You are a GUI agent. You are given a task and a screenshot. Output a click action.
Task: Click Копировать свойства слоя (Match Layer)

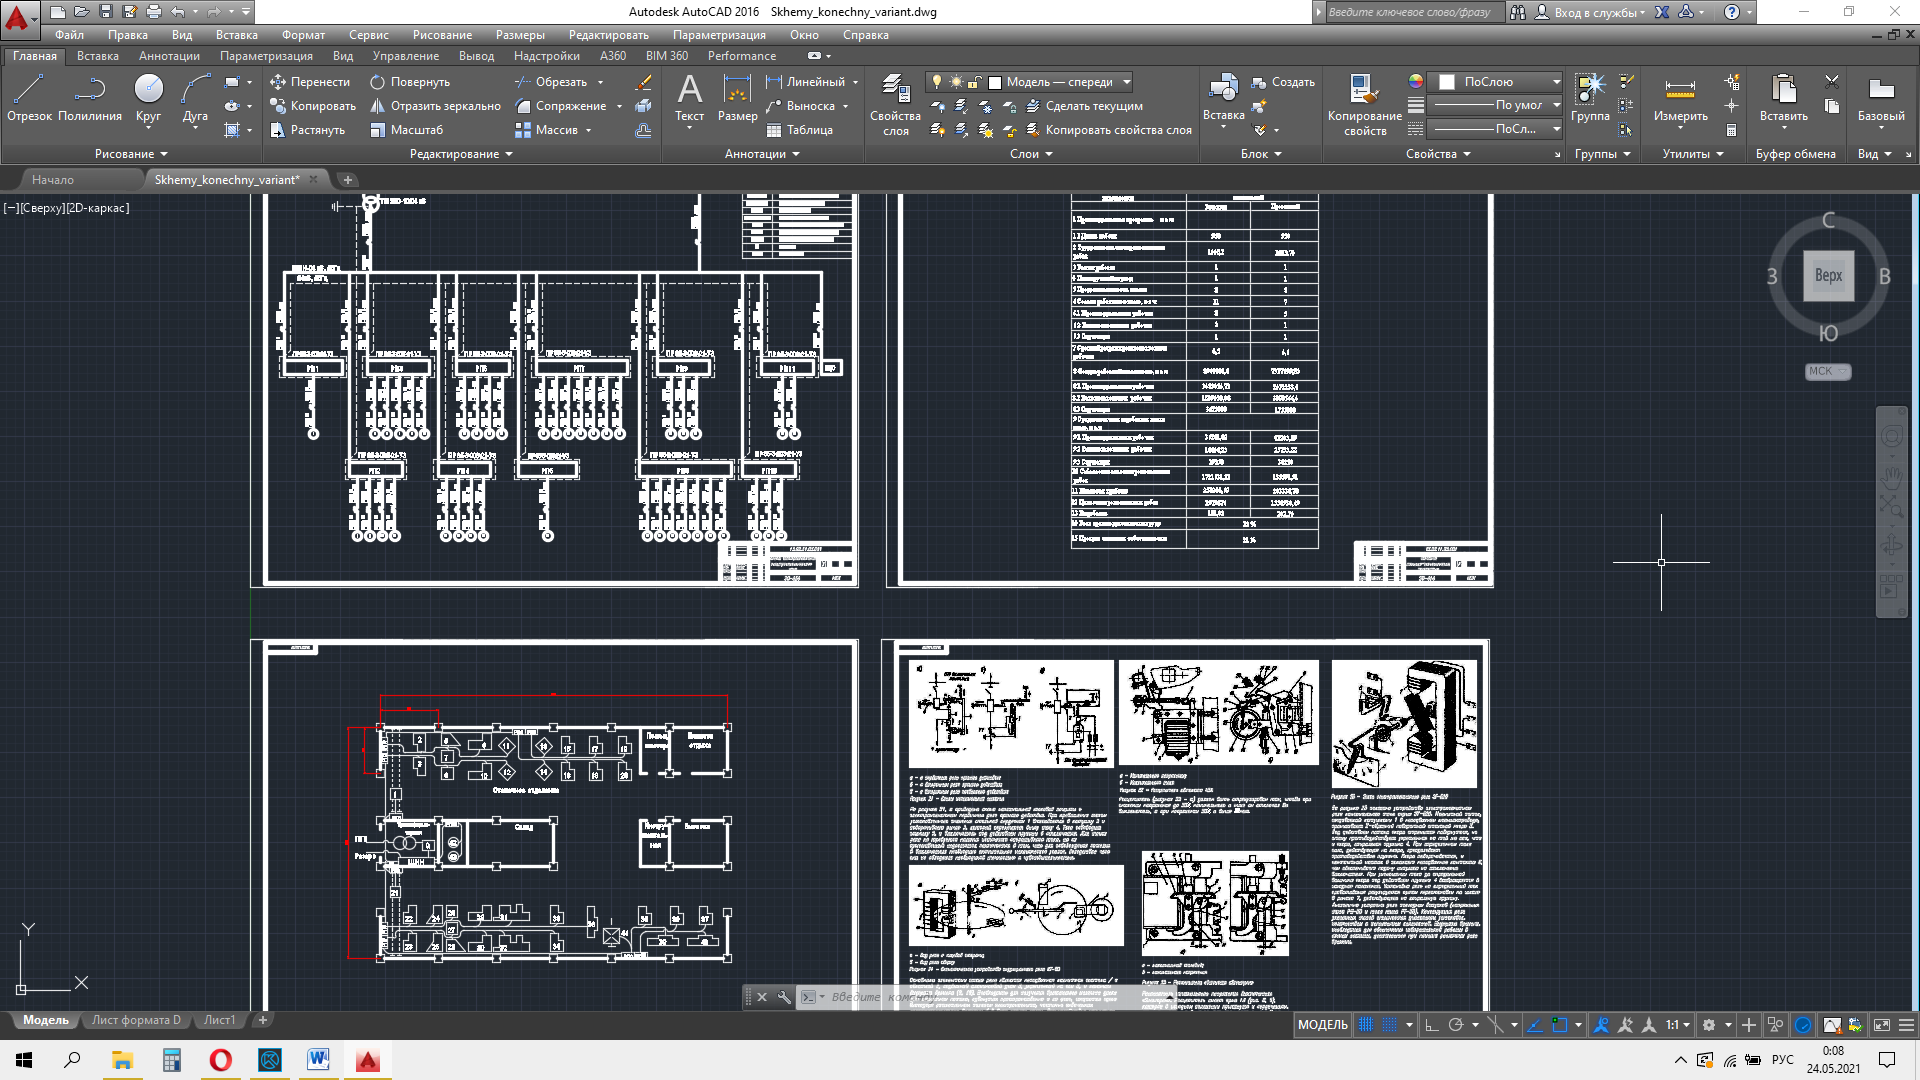(1108, 130)
